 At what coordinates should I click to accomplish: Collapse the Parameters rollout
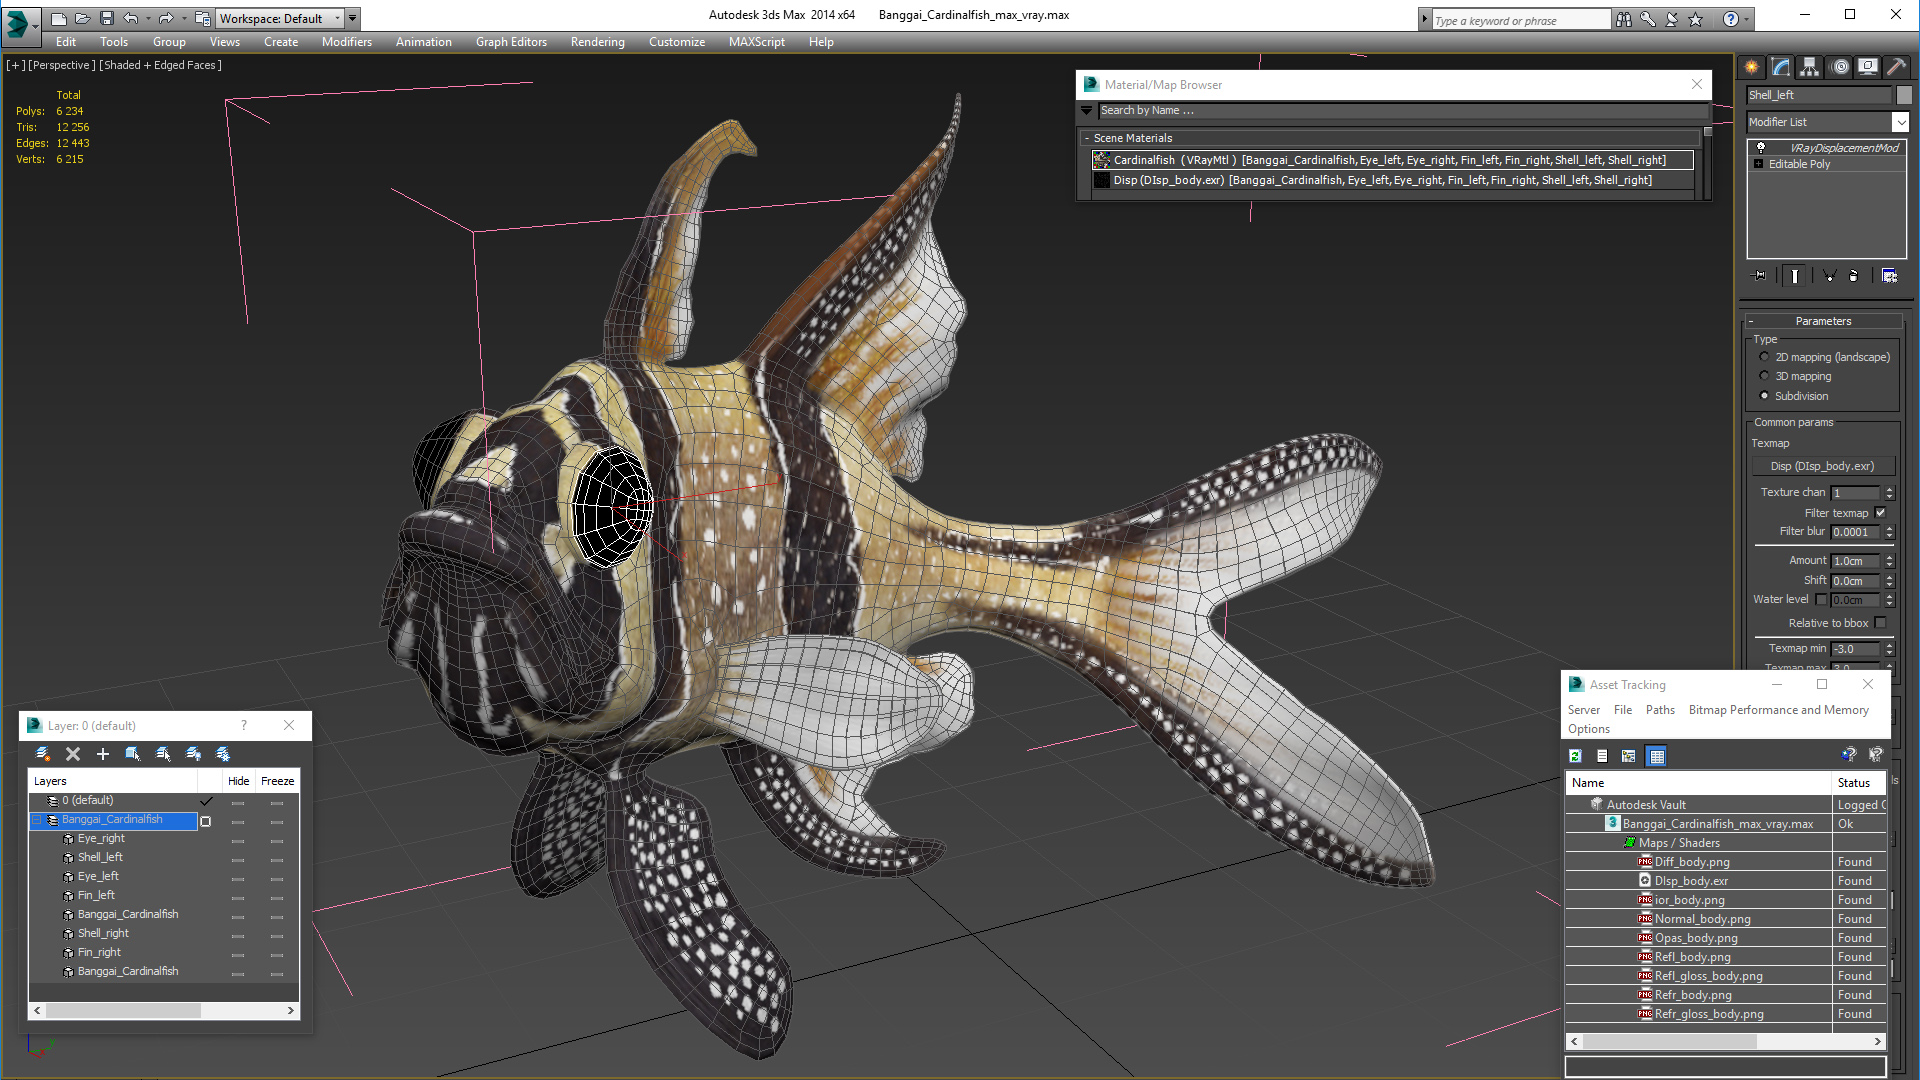pyautogui.click(x=1751, y=321)
